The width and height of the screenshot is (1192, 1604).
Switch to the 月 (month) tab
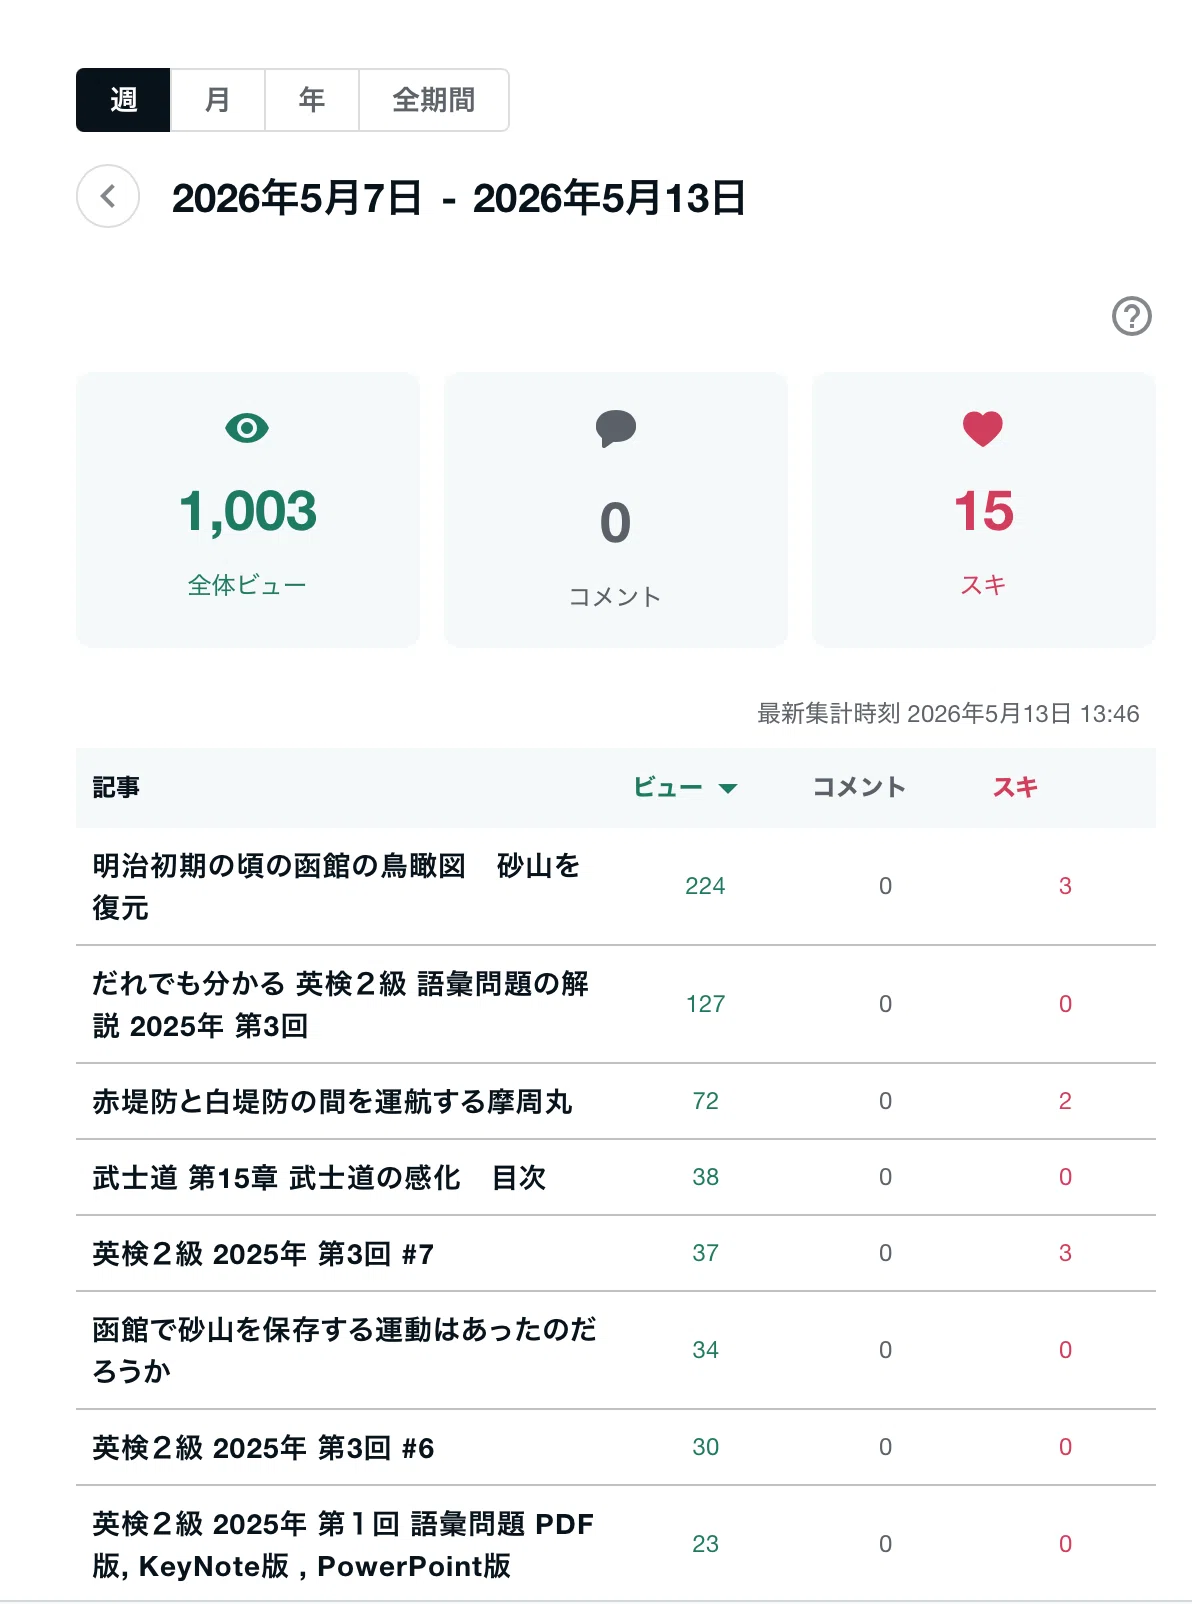pyautogui.click(x=217, y=100)
